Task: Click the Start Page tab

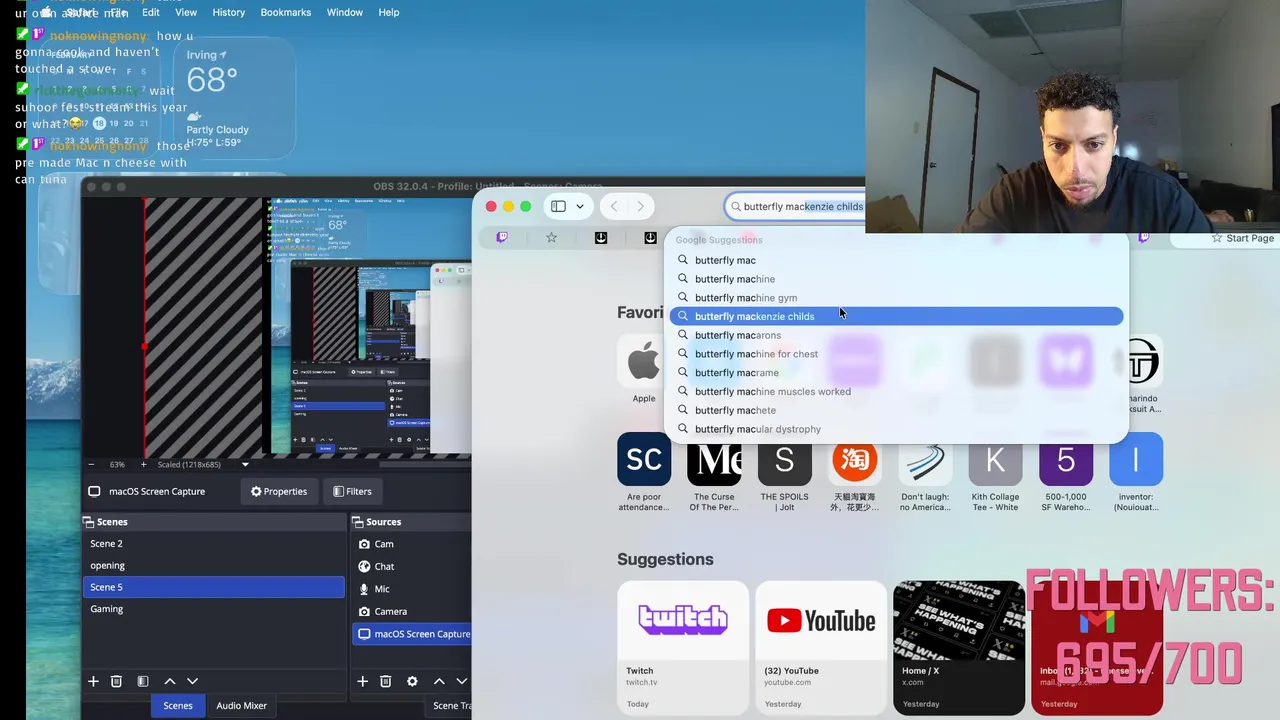Action: [1242, 238]
